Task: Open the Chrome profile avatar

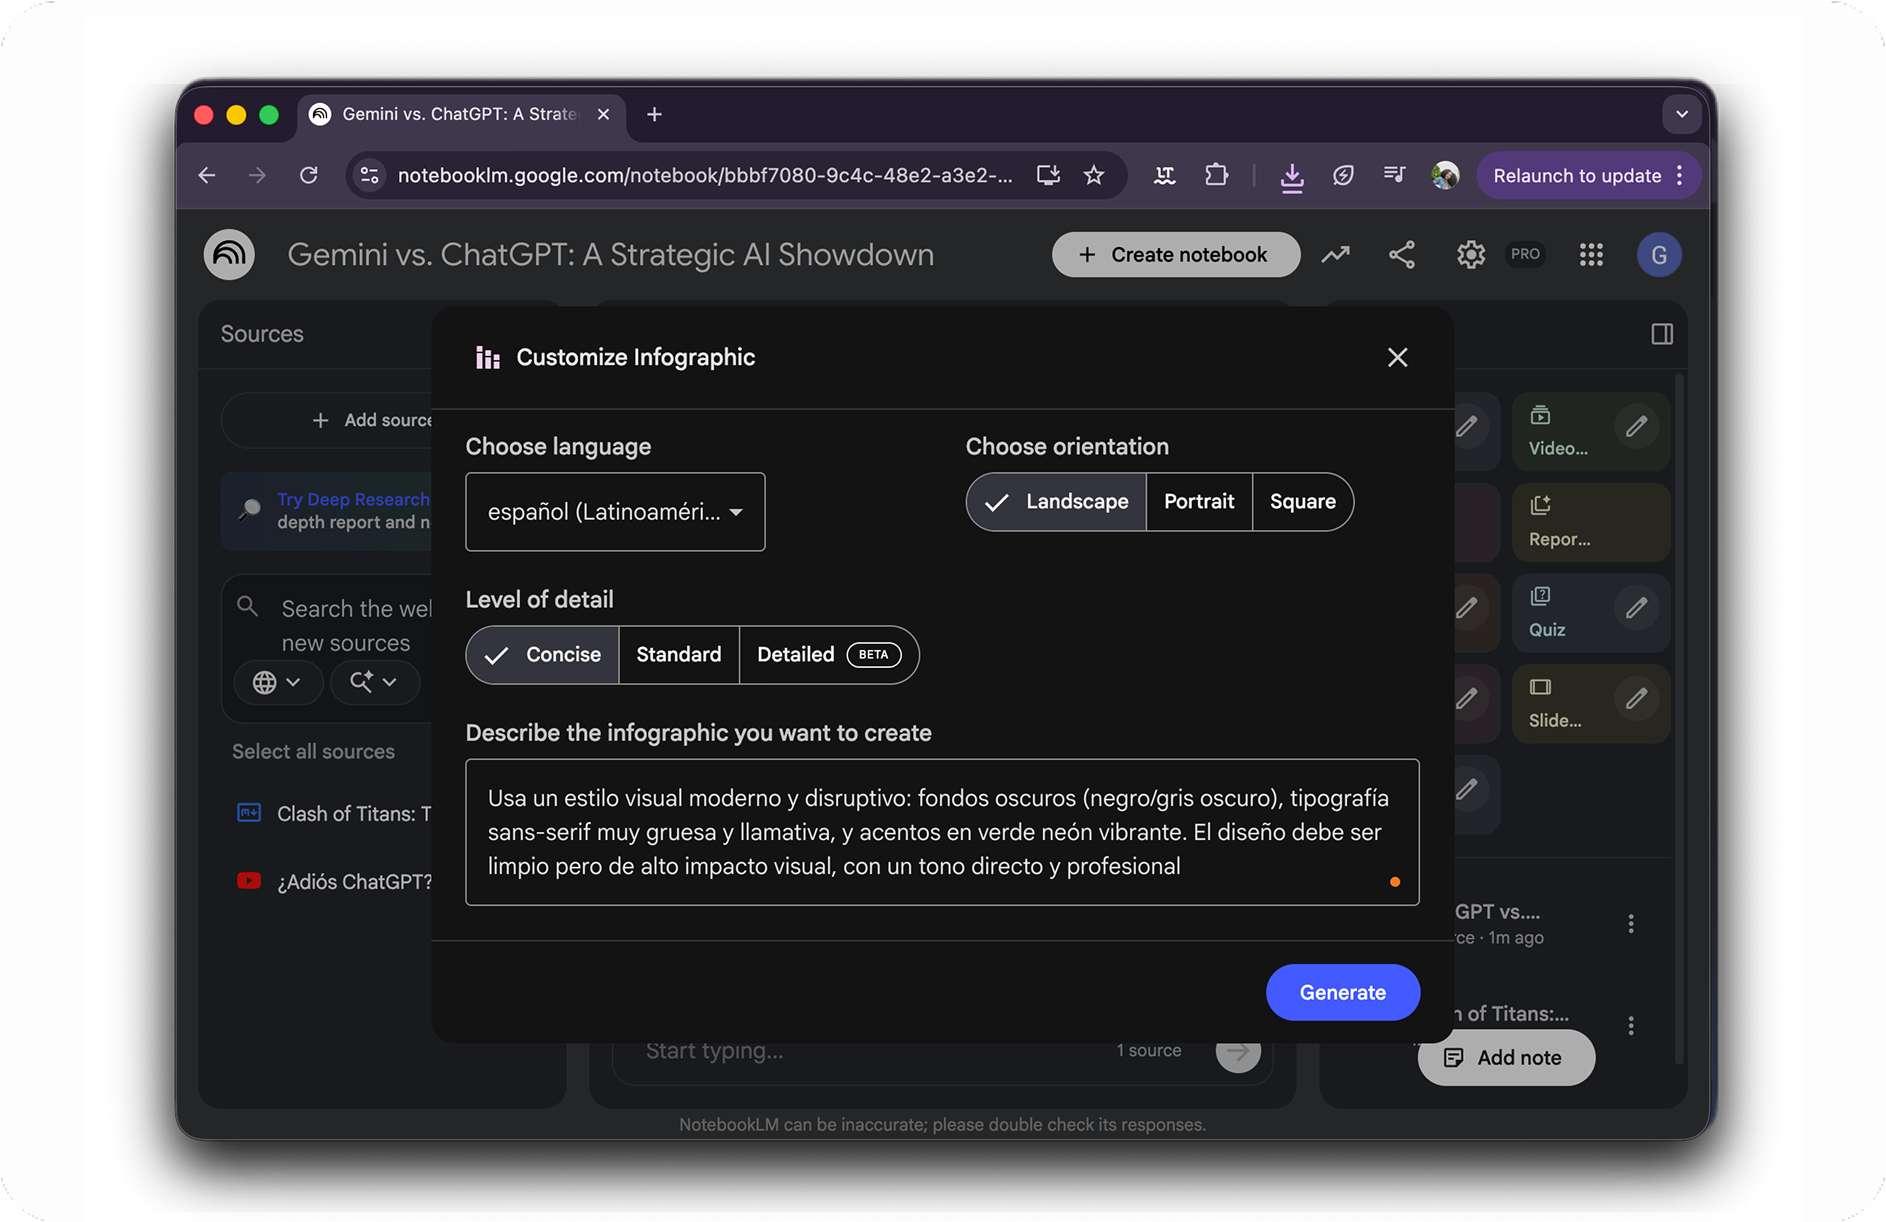Action: [1444, 176]
